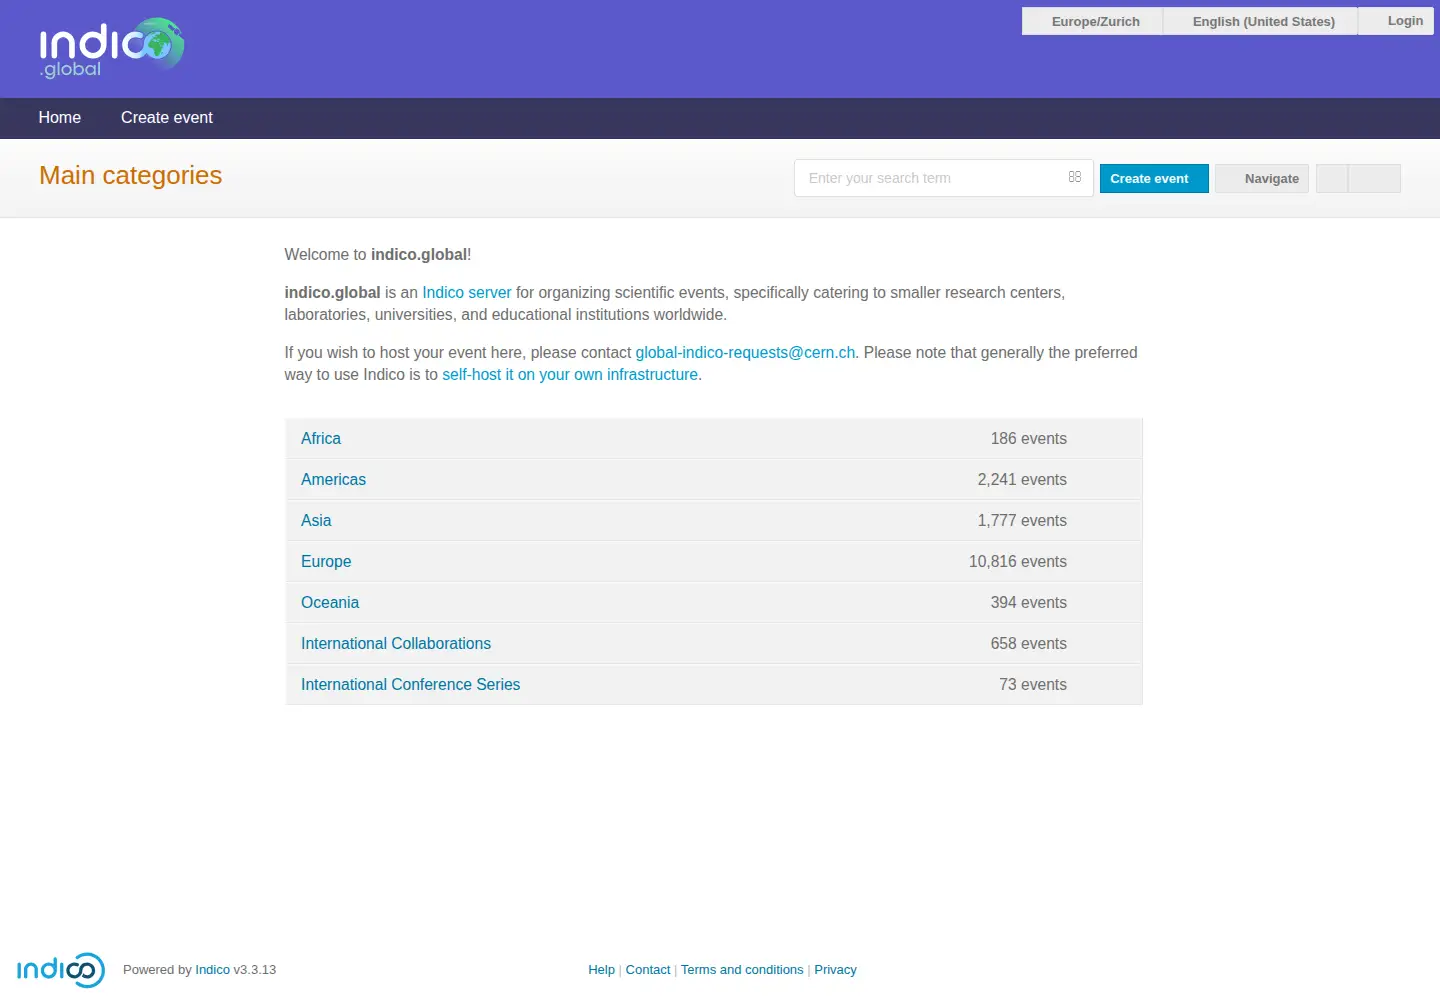
Task: Open the Help link in footer
Action: (x=601, y=970)
